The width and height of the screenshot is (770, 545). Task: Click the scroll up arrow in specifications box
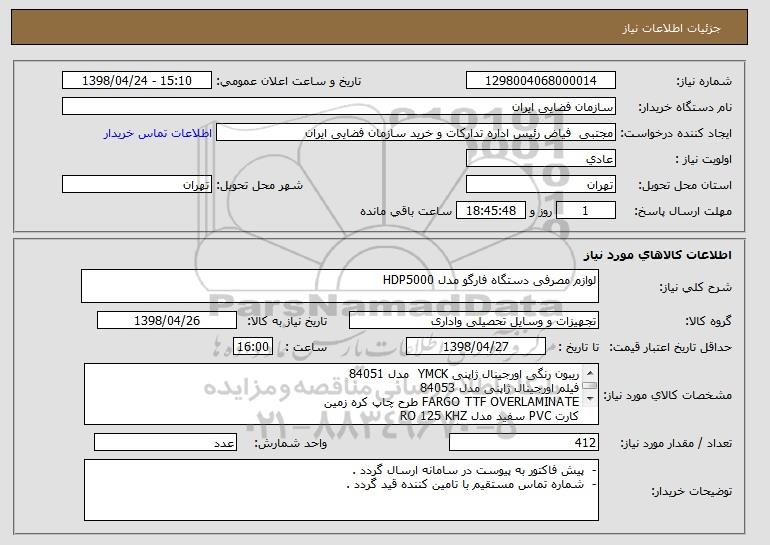coord(590,373)
